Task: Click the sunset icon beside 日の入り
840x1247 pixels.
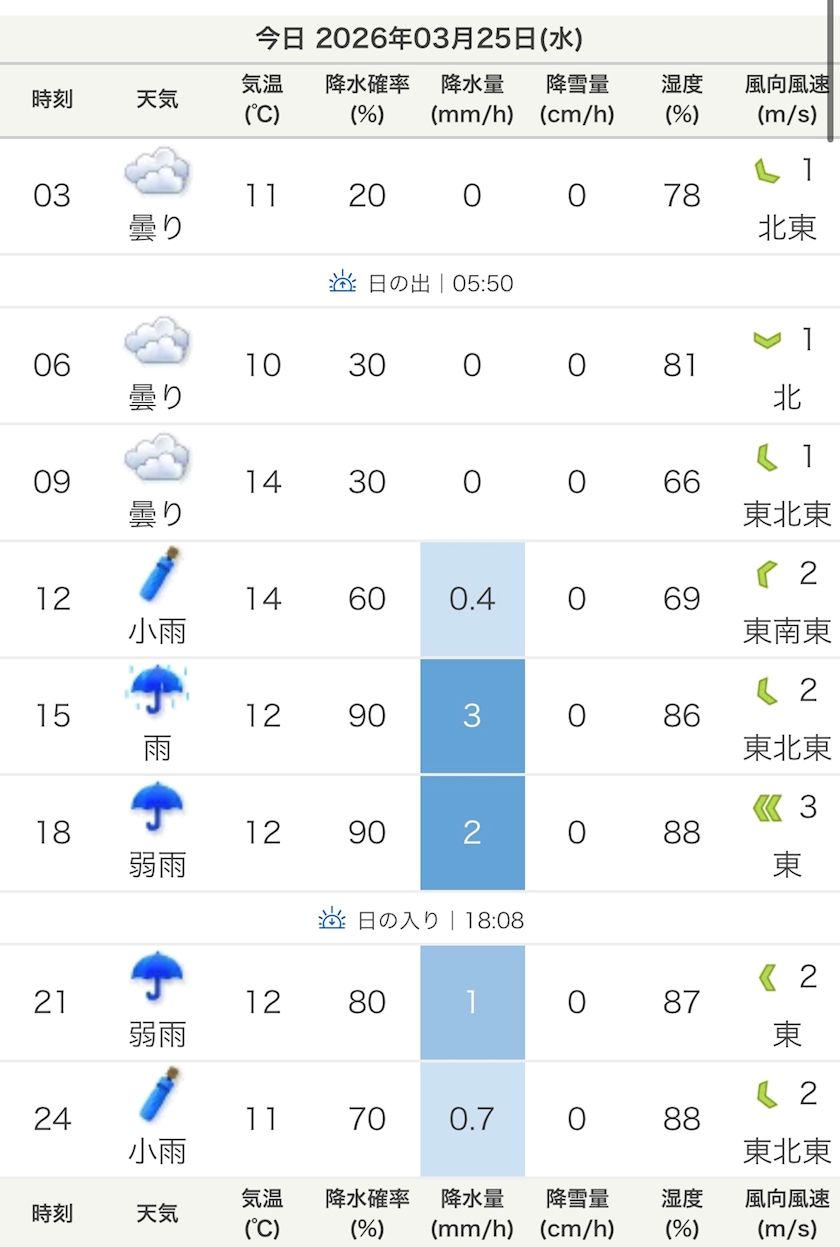Action: (x=332, y=919)
